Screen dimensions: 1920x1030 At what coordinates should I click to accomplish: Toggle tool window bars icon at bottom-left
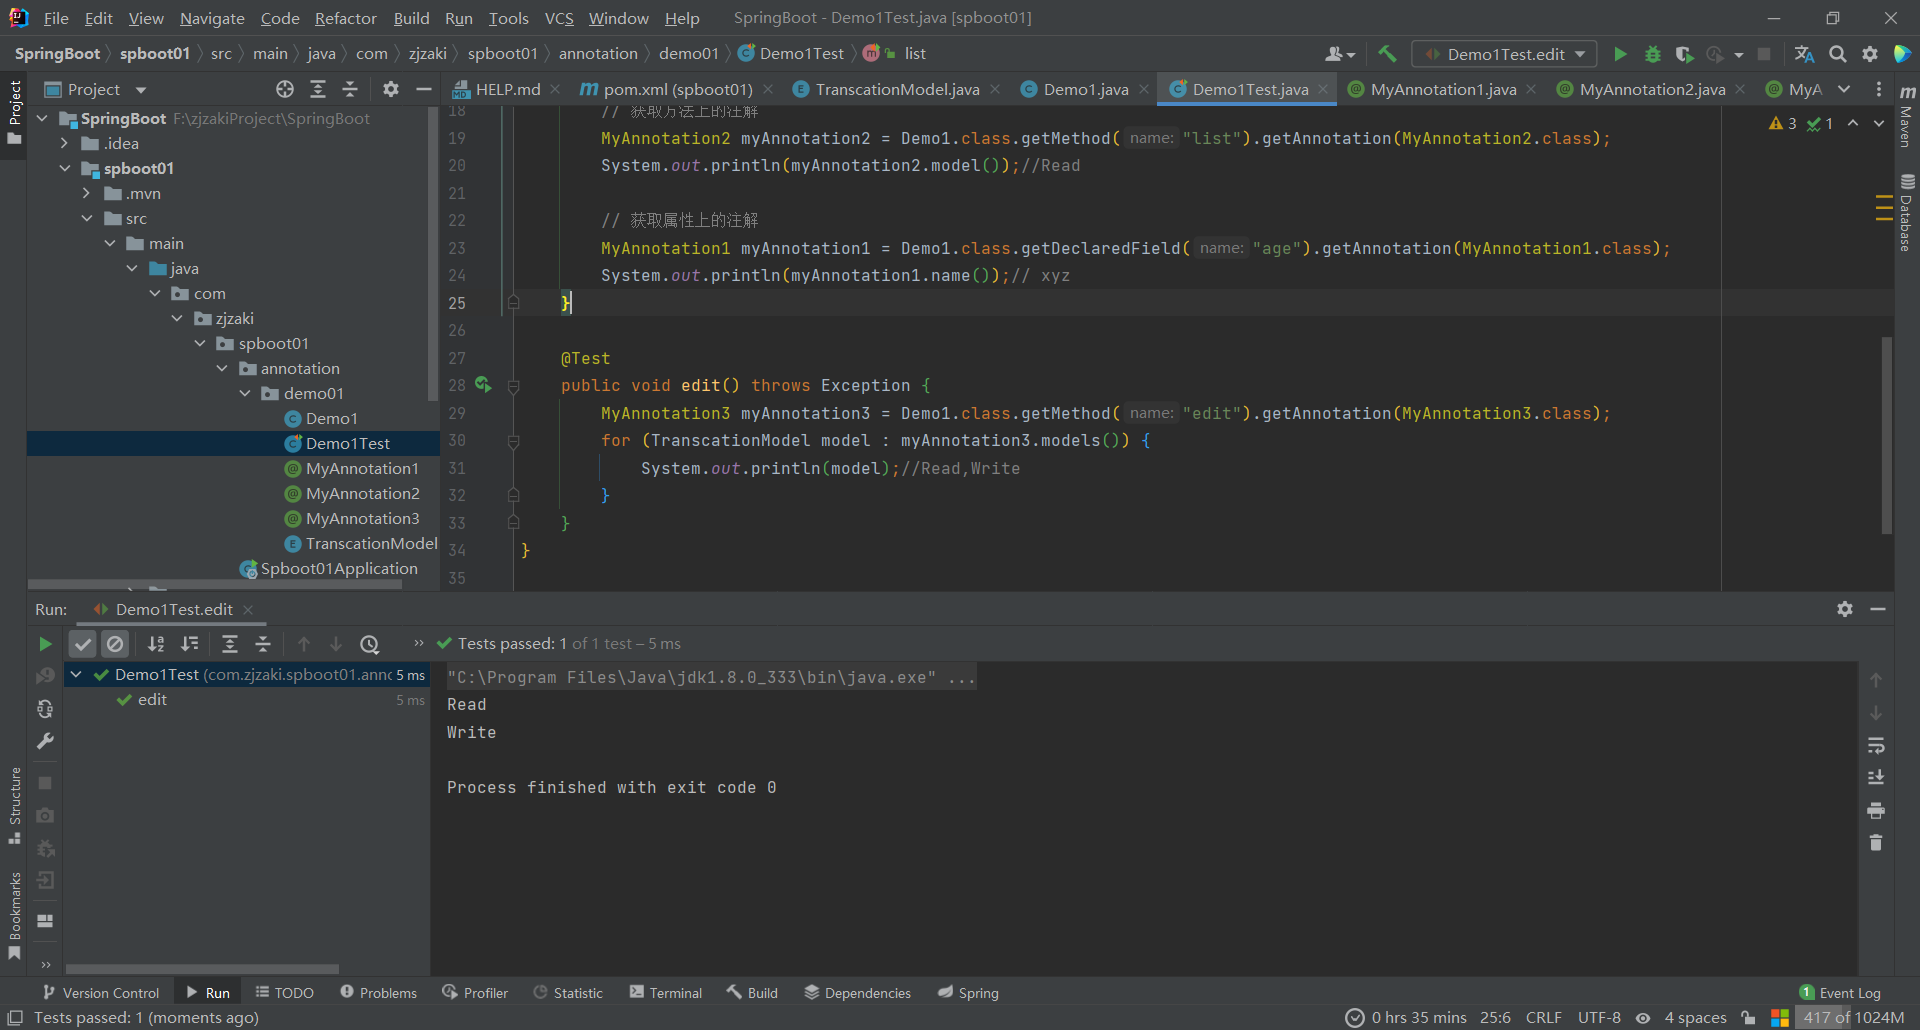(15, 1018)
